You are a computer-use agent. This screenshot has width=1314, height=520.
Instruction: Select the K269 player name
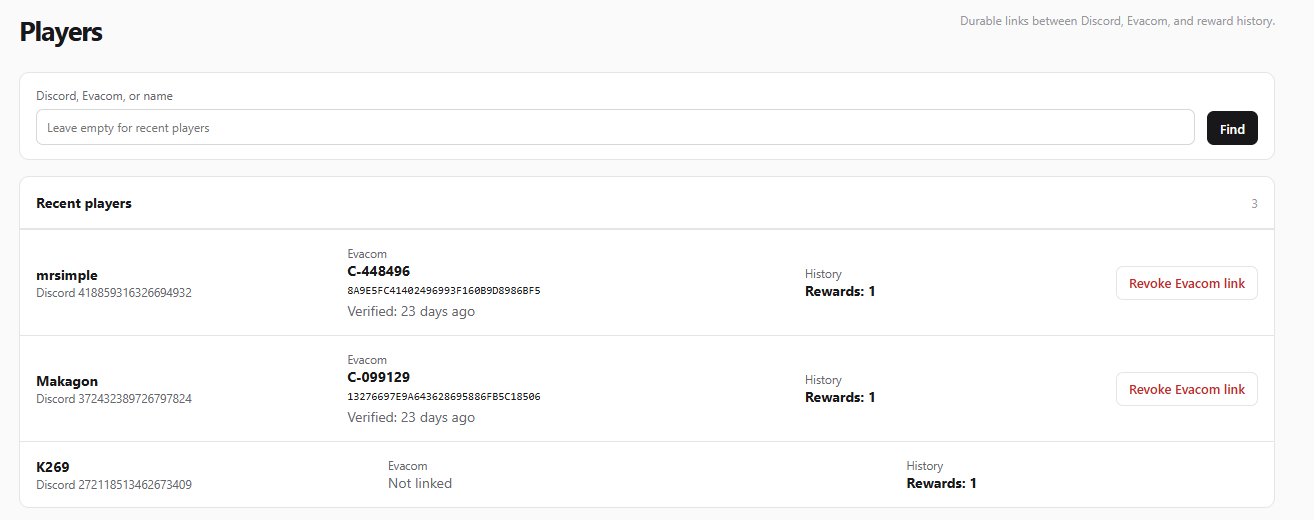point(53,467)
